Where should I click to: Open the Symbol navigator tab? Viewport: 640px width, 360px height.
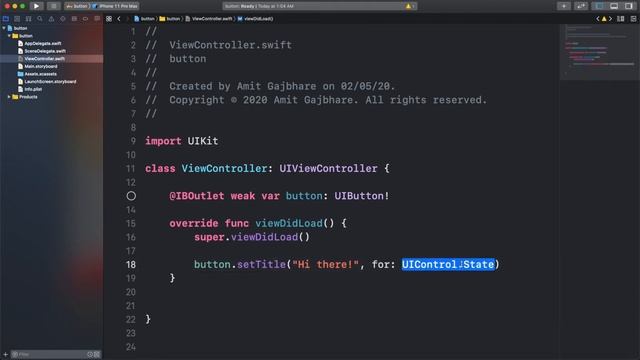click(x=29, y=19)
